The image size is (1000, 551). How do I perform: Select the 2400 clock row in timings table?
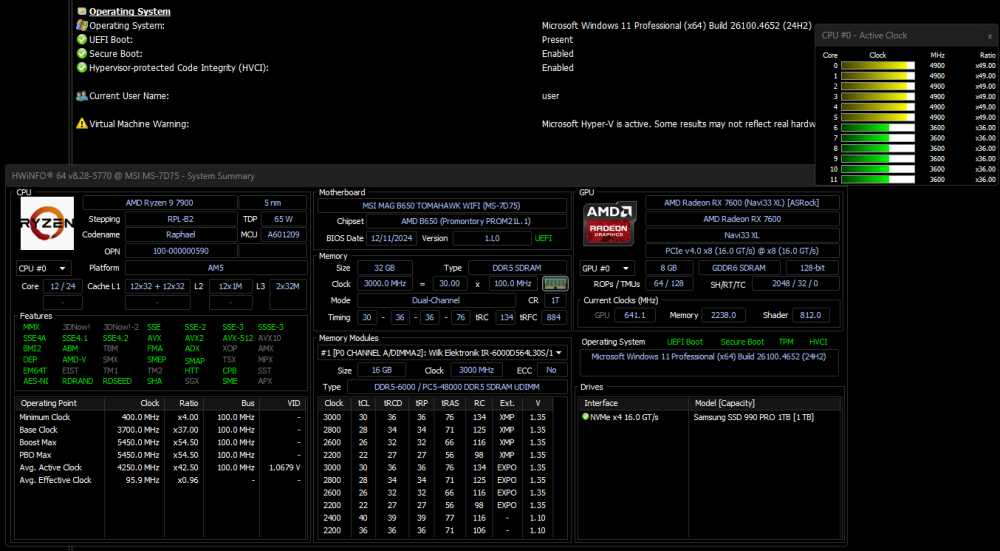point(434,518)
